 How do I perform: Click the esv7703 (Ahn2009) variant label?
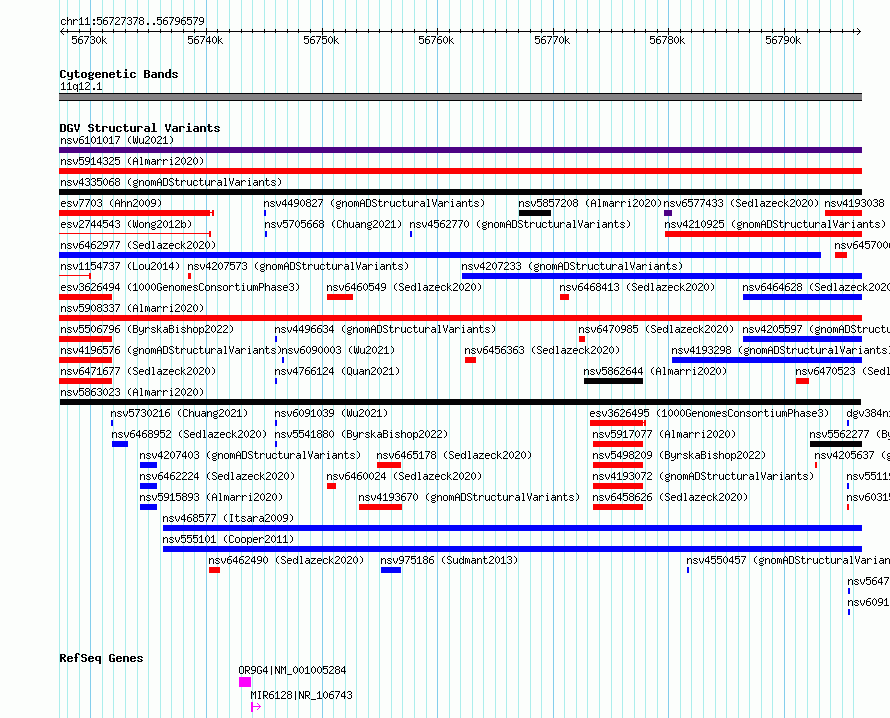(111, 203)
